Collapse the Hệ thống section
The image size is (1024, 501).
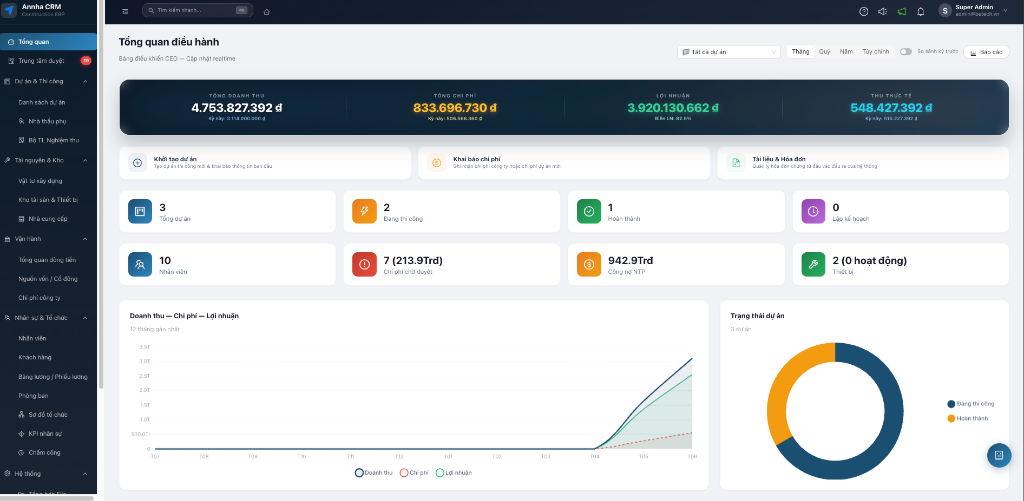[x=85, y=474]
